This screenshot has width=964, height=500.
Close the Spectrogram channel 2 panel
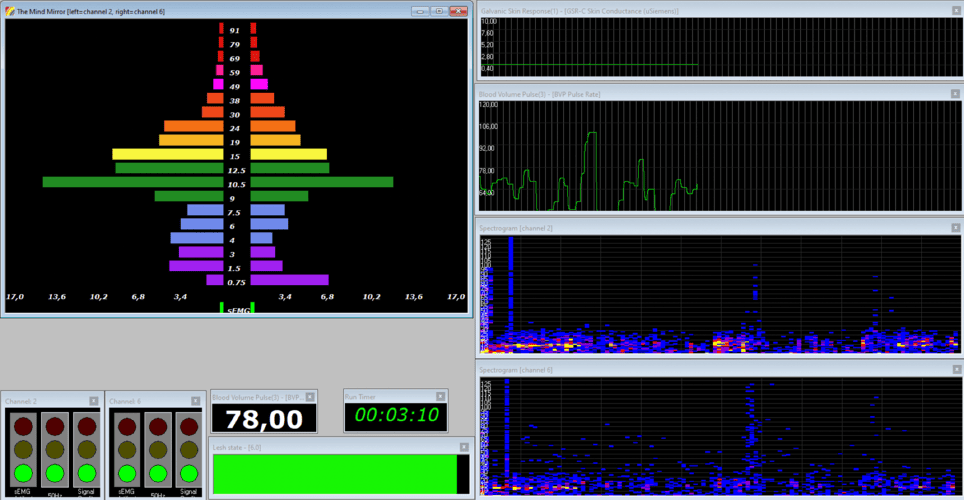point(956,228)
